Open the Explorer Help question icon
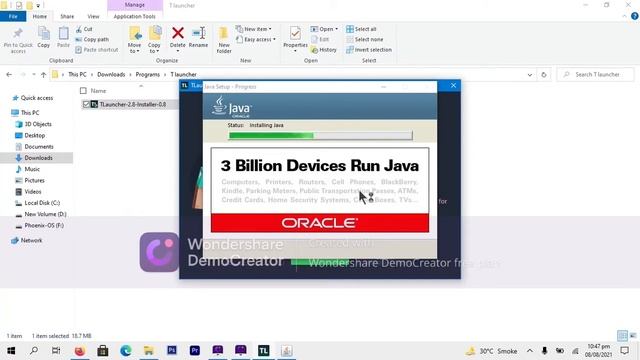Screen dimensions: 640x360 [634, 16]
